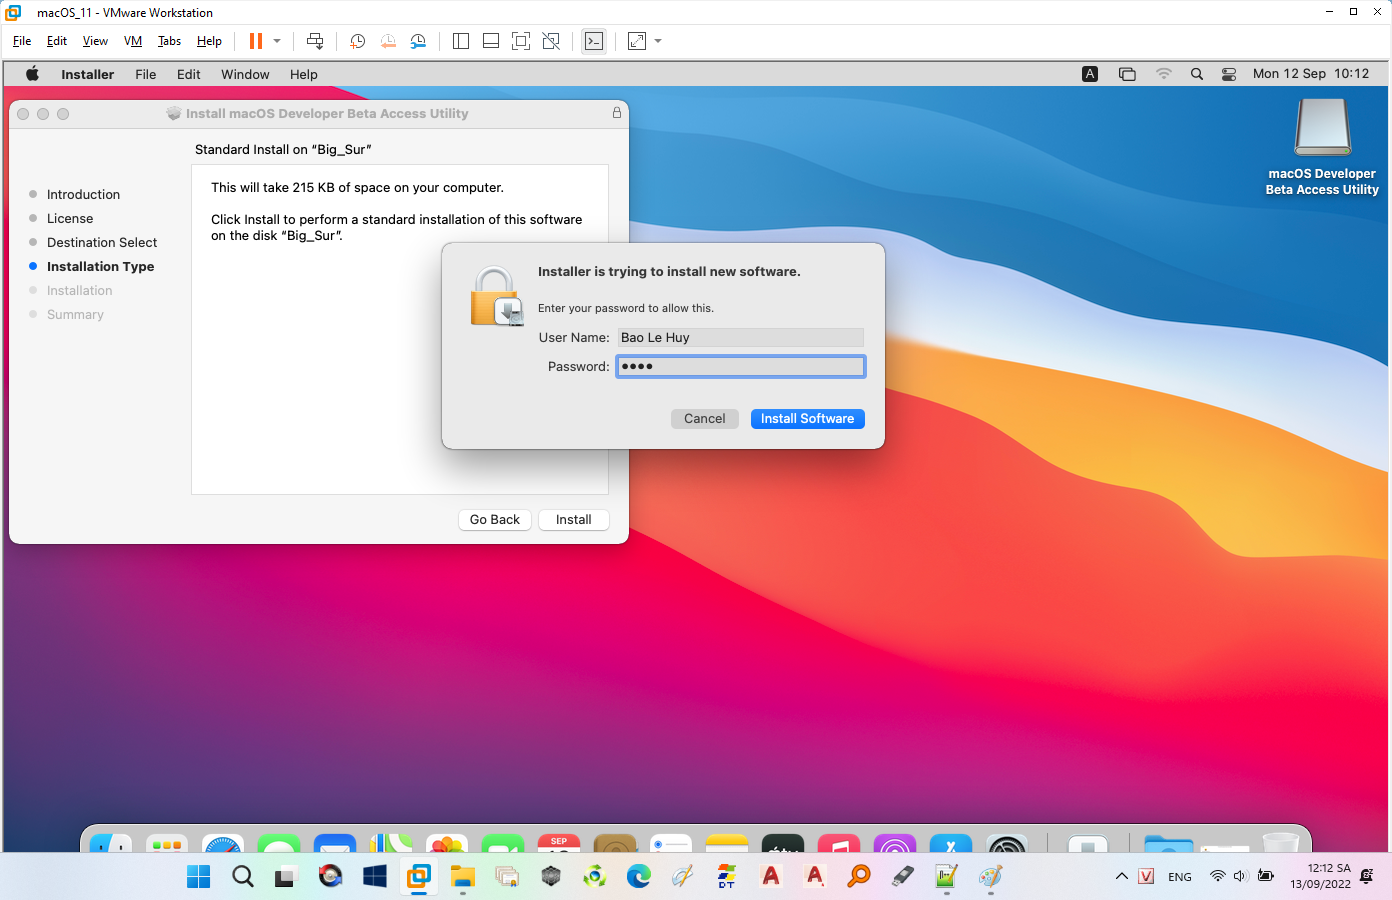Screen dimensions: 1392x900
Task: Click the Windows Start button
Action: coord(199,877)
